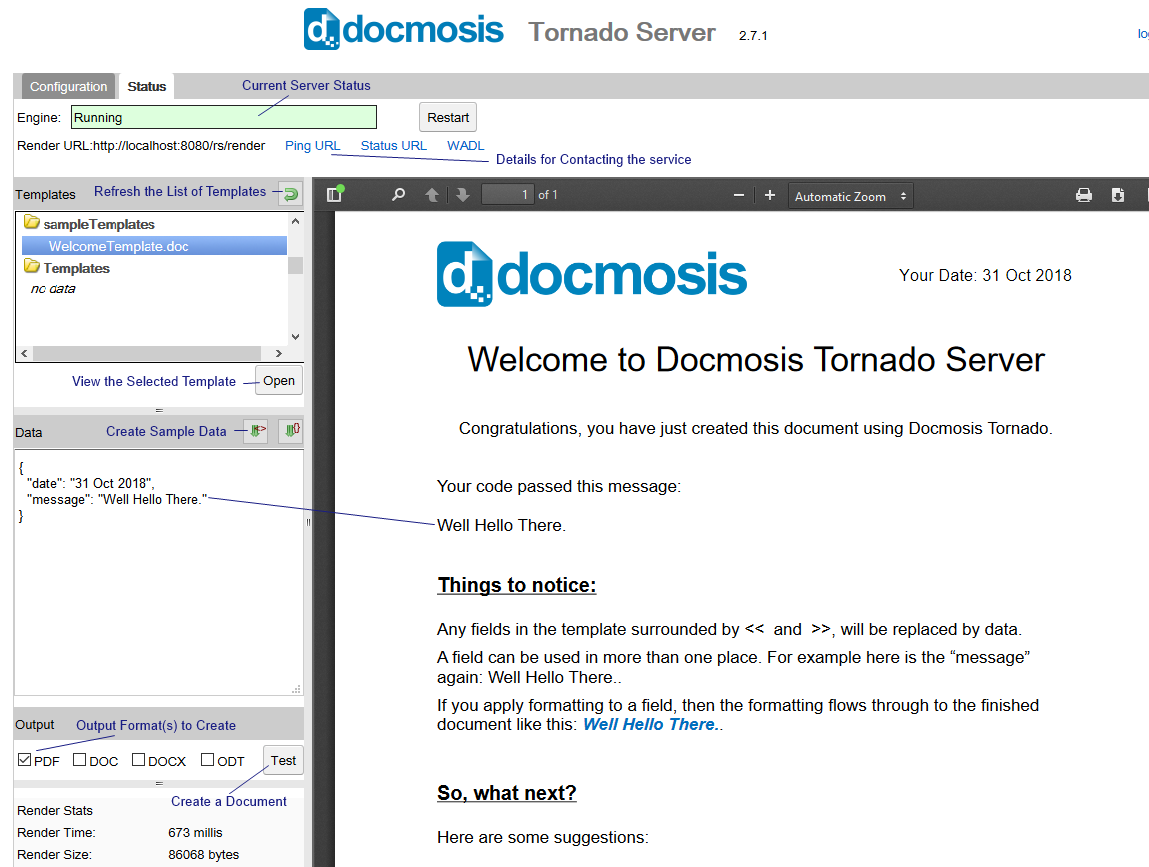1149x867 pixels.
Task: Switch to the Configuration tab
Action: (68, 86)
